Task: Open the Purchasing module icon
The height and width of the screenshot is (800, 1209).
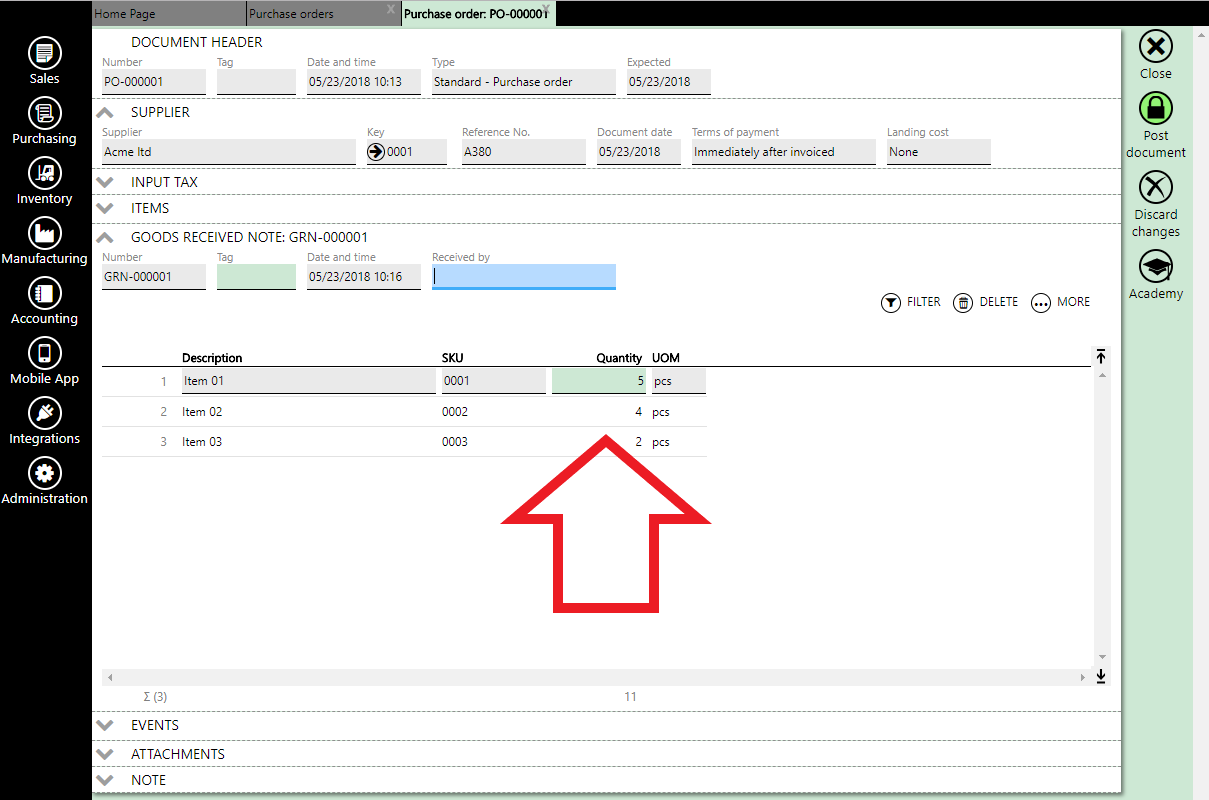Action: [44, 114]
